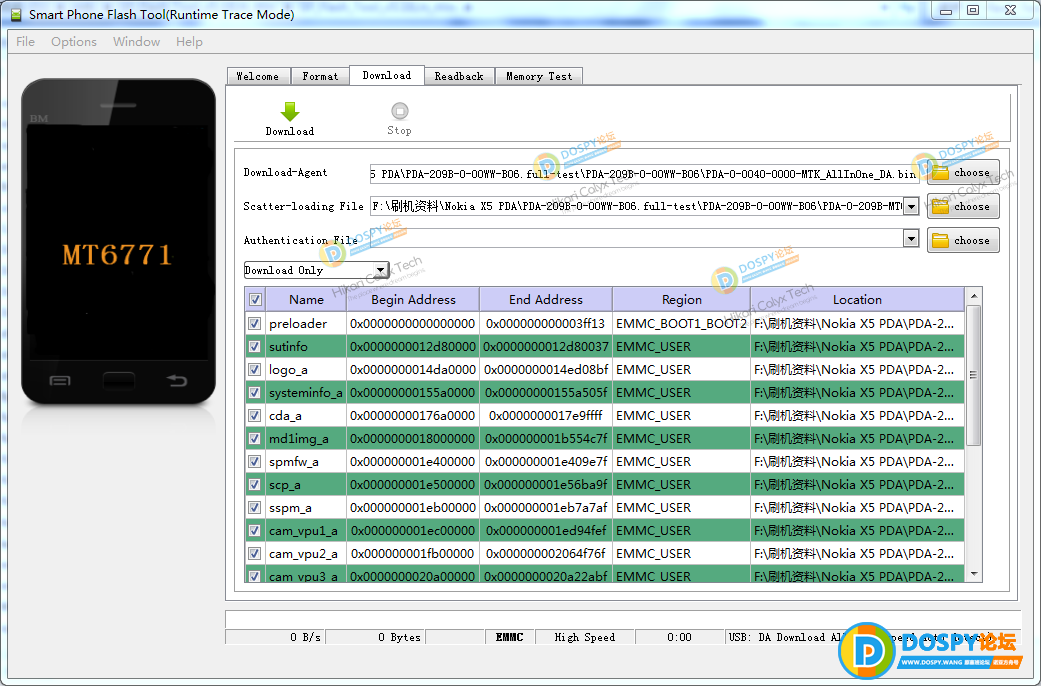
Task: Click the Scatter-loading File path field
Action: click(637, 207)
